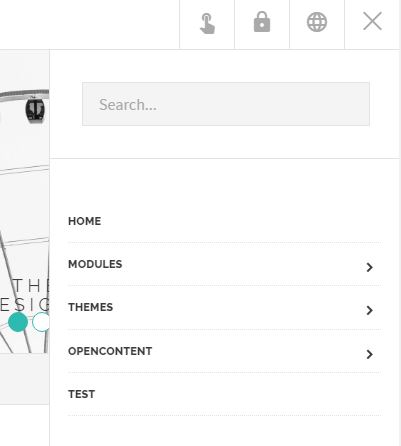
Task: Click the wheel spokes slider background
Action: (25, 233)
